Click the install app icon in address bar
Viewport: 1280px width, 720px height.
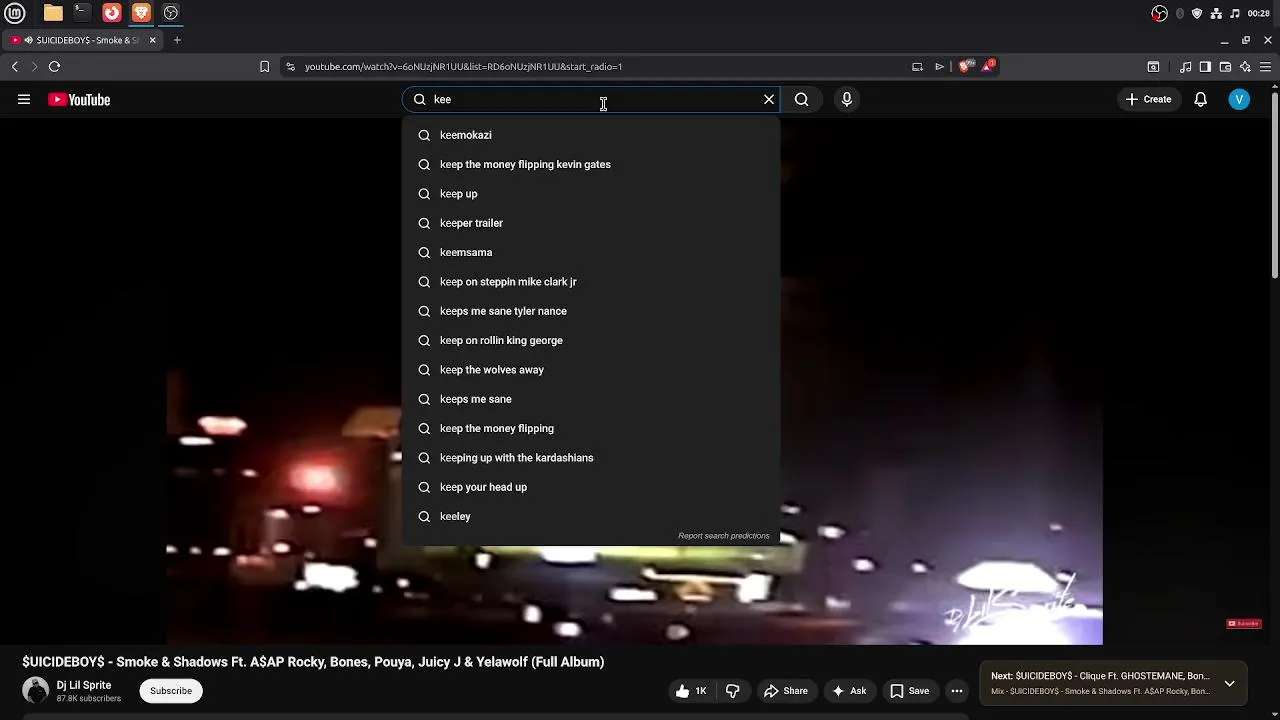[917, 67]
